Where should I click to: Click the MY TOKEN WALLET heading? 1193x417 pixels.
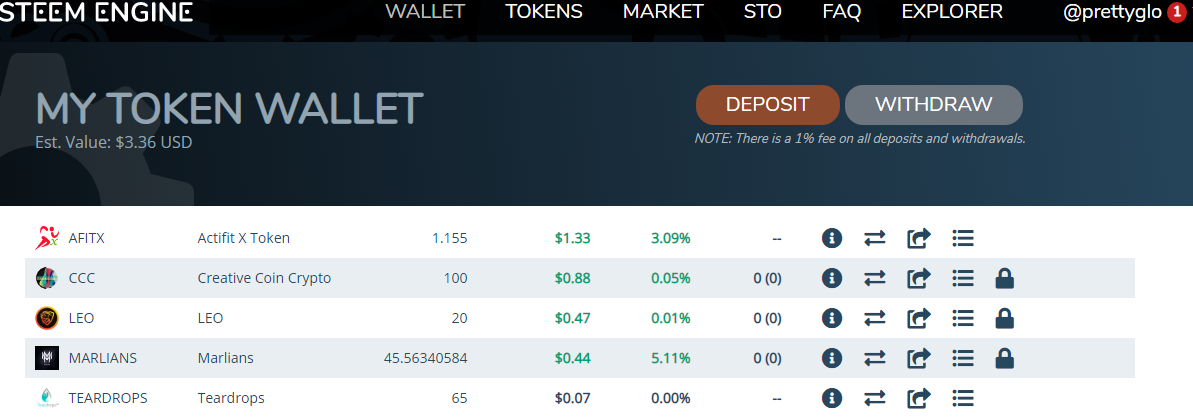(x=229, y=110)
